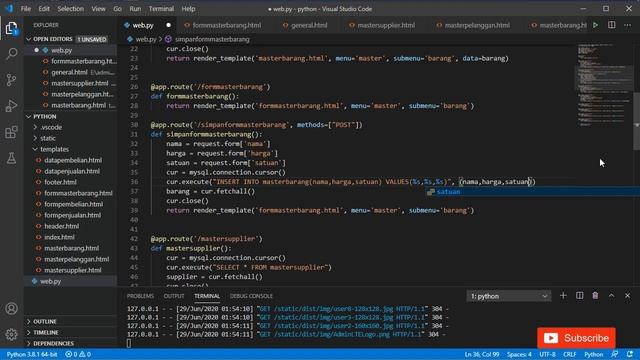The height and width of the screenshot is (360, 640).
Task: Open formpenjualan.html in the file tree
Action: point(71,215)
